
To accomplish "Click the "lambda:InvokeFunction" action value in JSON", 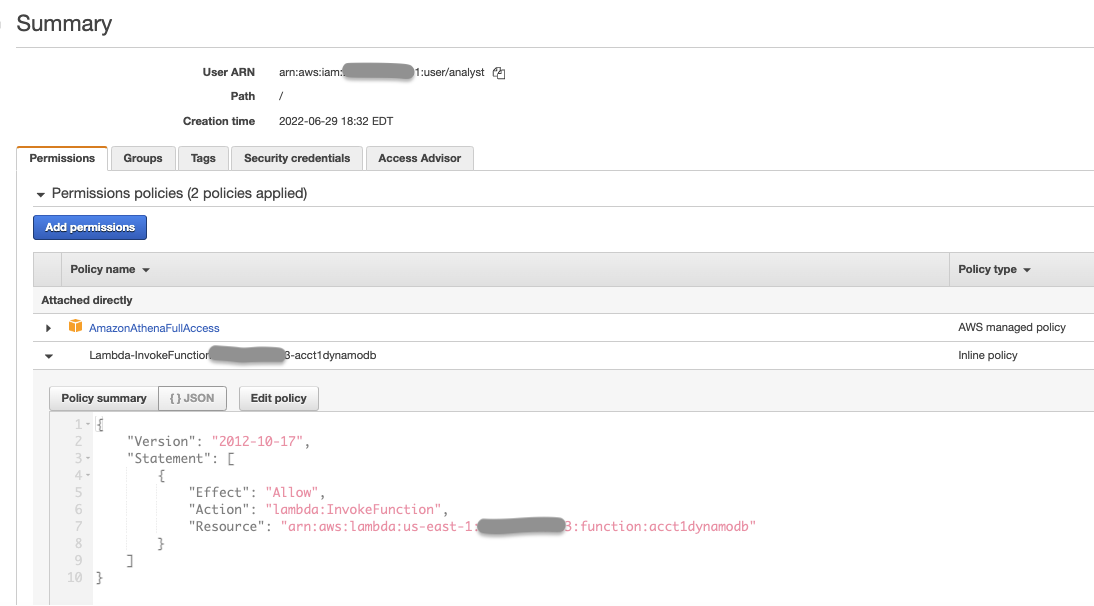I will 353,509.
